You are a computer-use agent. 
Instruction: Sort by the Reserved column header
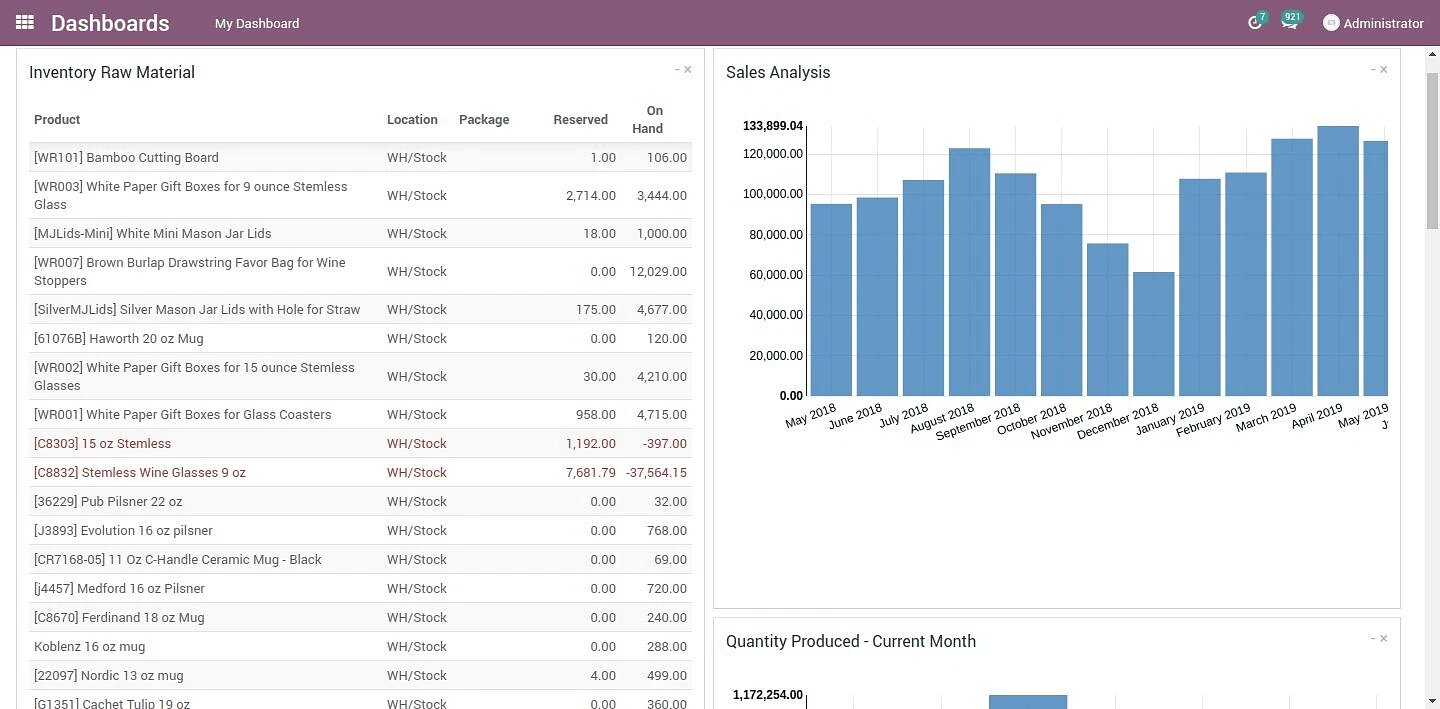coord(580,119)
